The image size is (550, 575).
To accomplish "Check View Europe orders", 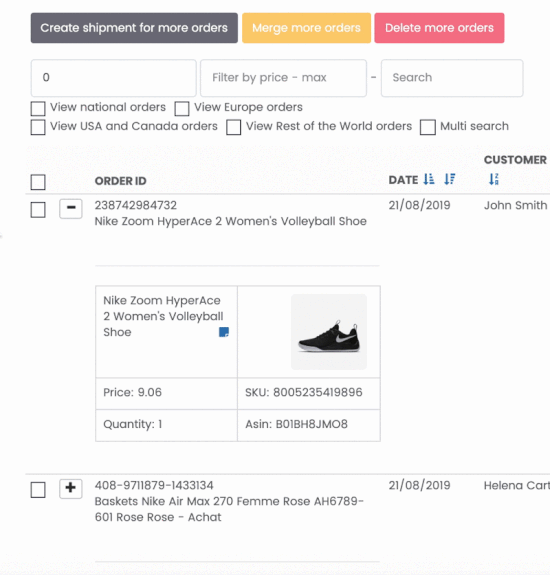I will 182,109.
